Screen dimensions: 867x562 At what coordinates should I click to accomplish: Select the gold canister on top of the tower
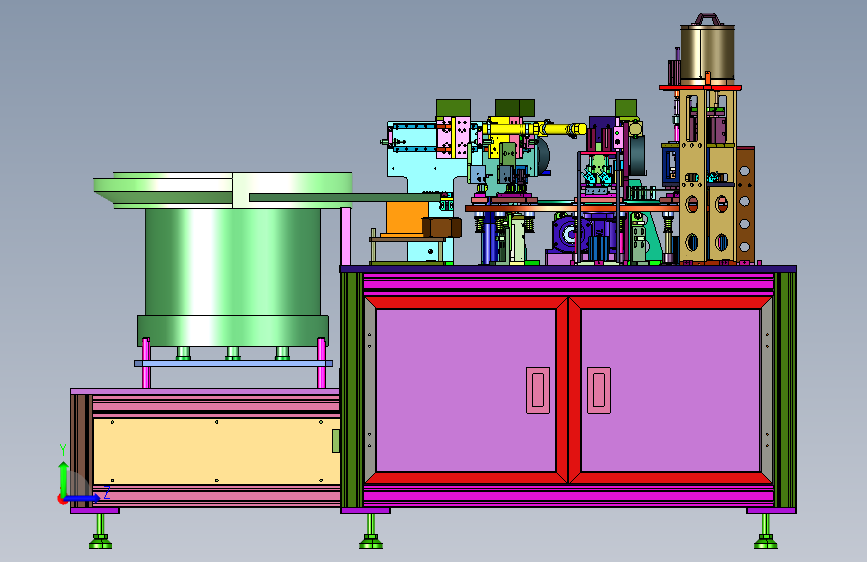click(707, 53)
